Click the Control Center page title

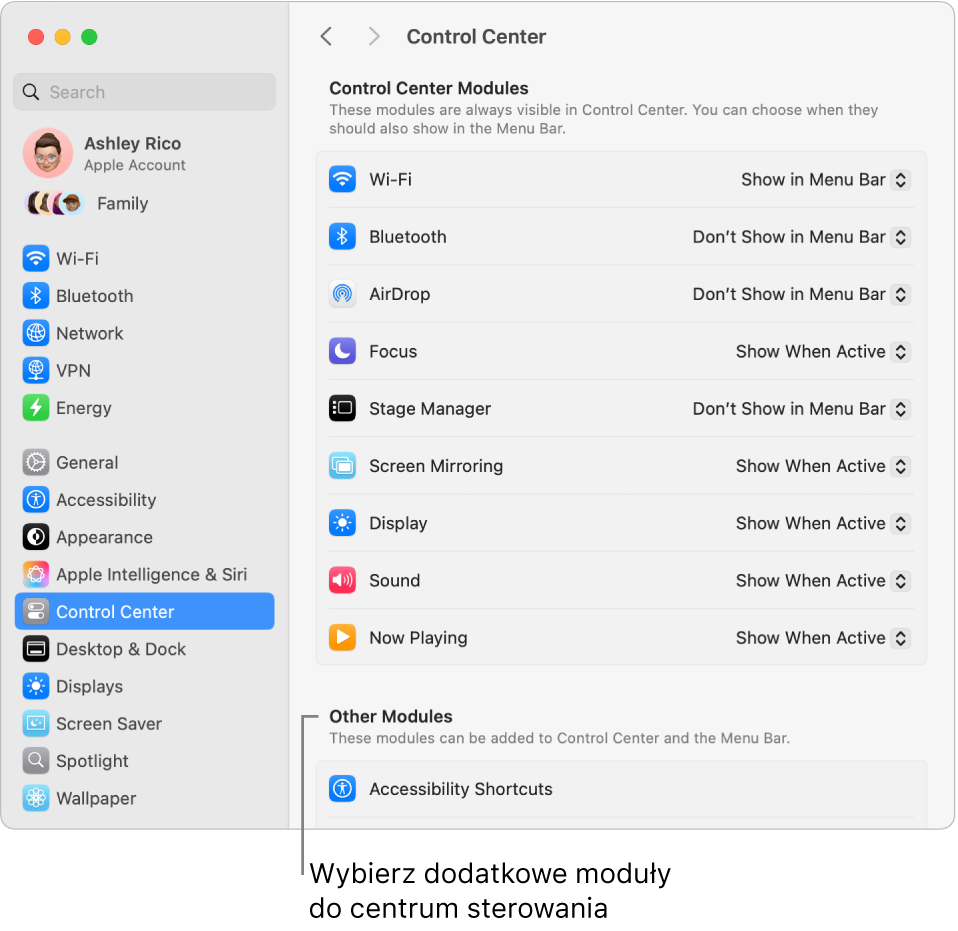pos(477,37)
